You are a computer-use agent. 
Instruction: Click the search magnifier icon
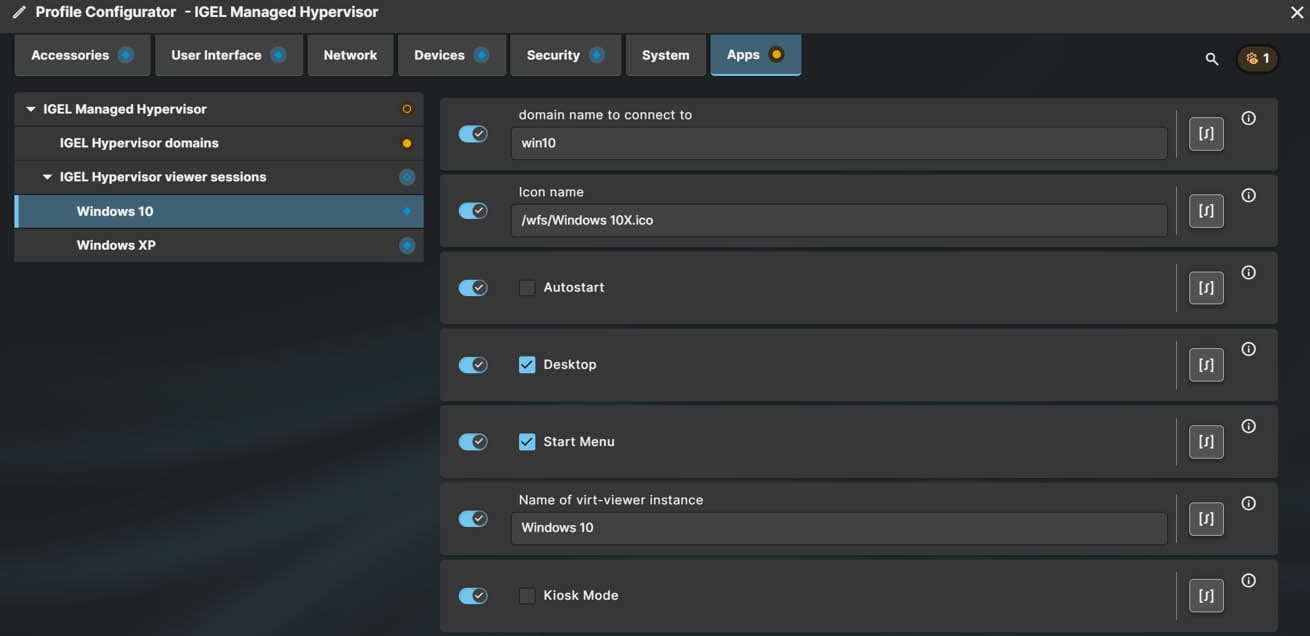(1212, 59)
